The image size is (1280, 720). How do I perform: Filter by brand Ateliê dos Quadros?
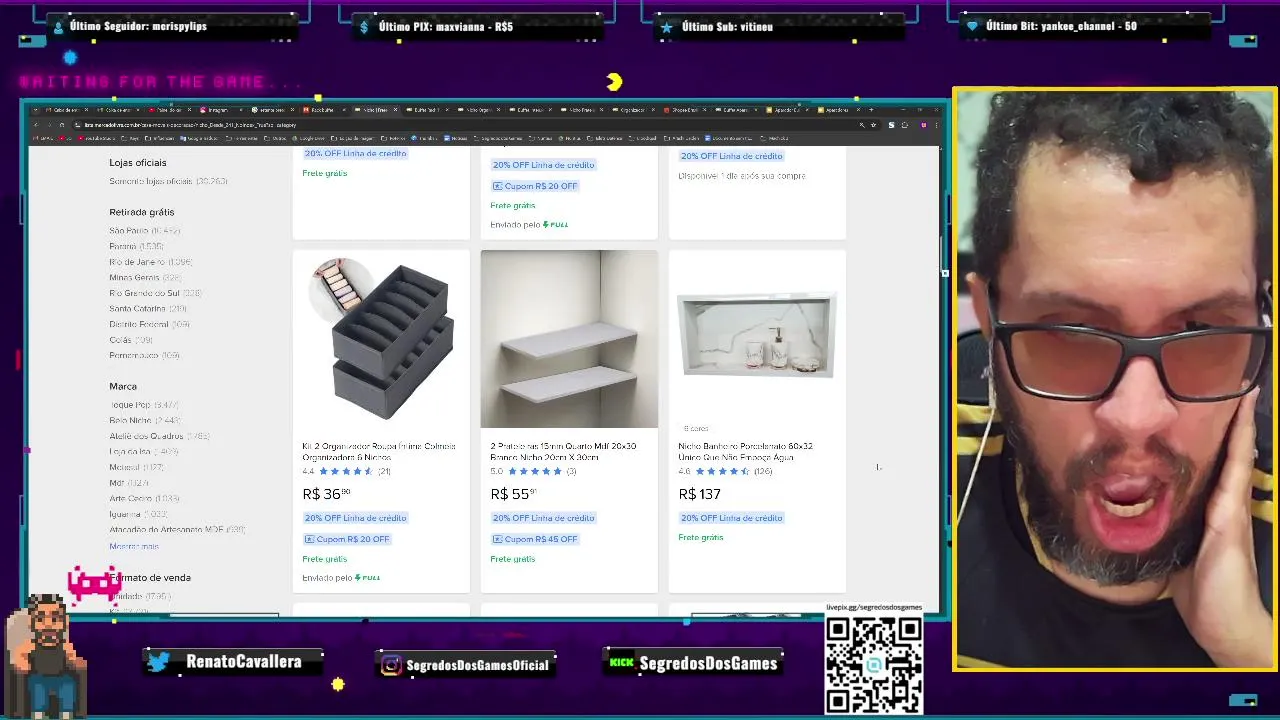tap(159, 436)
